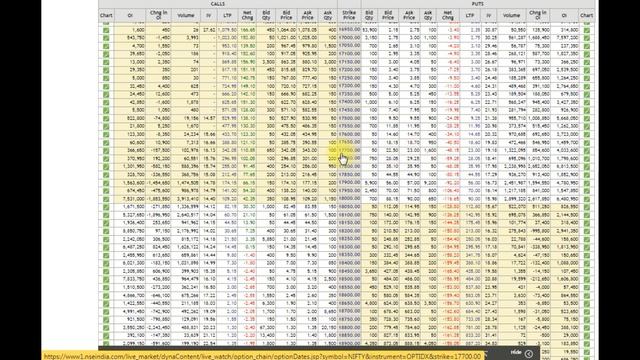
Task: Click the calls Volume column header
Action: pyautogui.click(x=185, y=16)
